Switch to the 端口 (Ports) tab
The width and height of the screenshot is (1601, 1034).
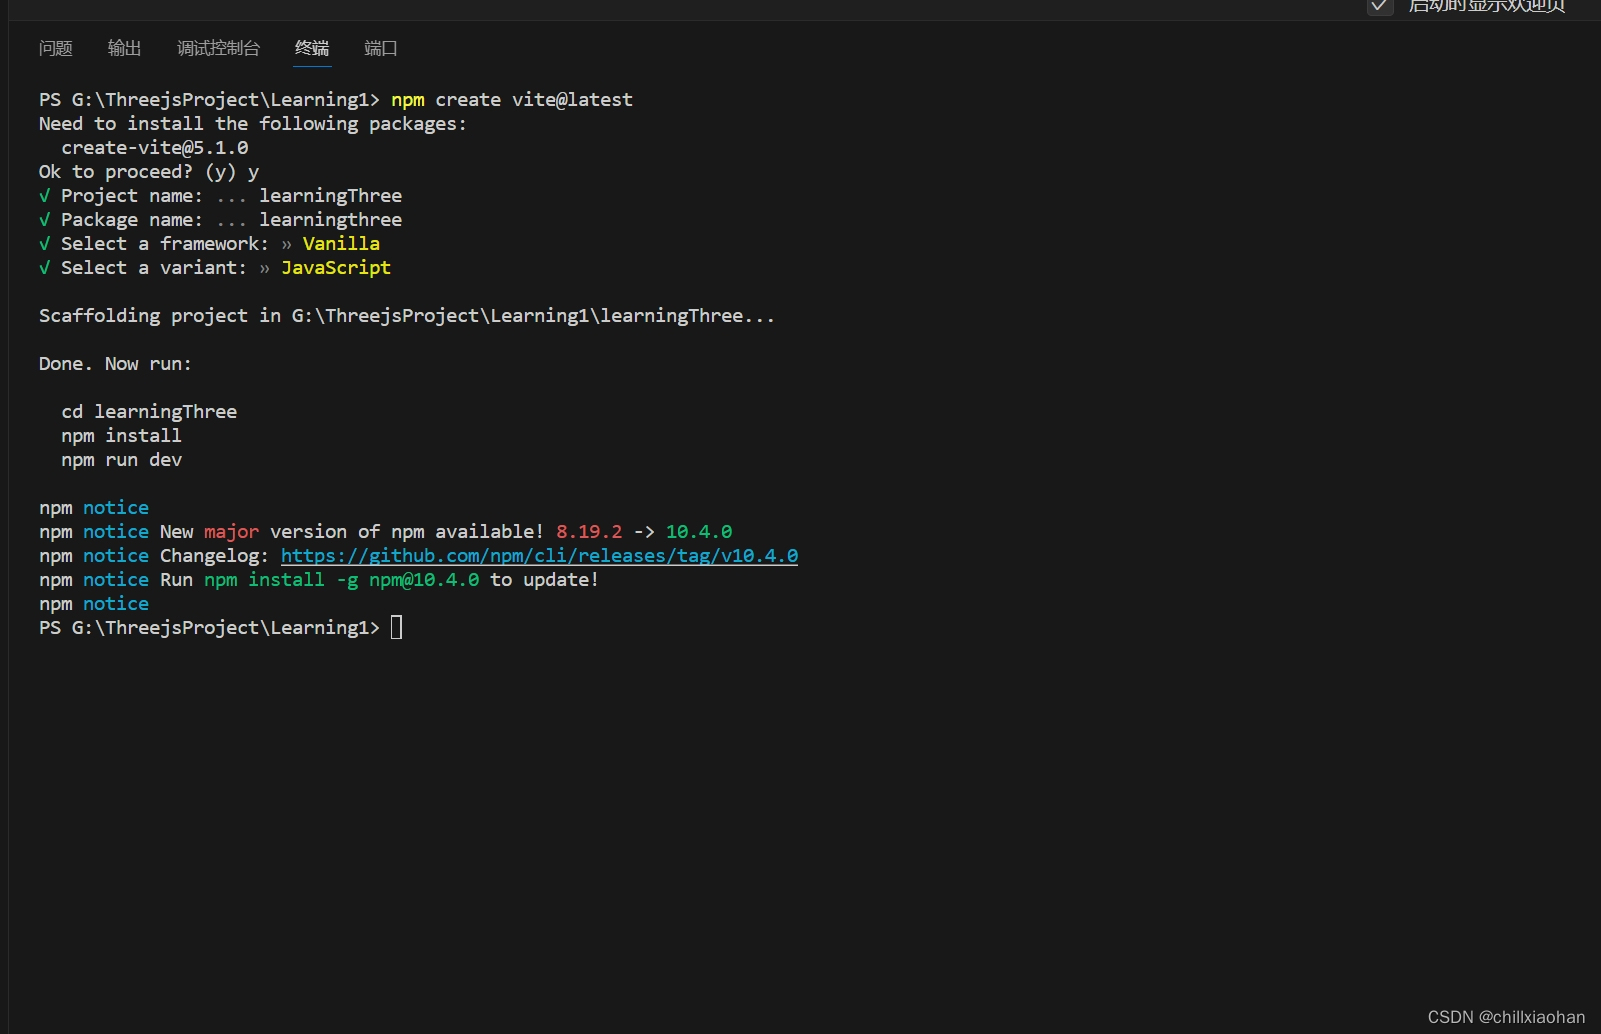pos(381,48)
